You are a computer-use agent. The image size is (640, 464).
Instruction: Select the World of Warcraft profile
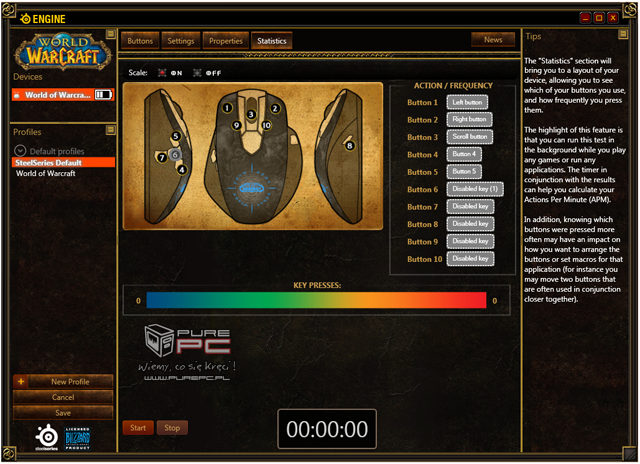[x=46, y=173]
